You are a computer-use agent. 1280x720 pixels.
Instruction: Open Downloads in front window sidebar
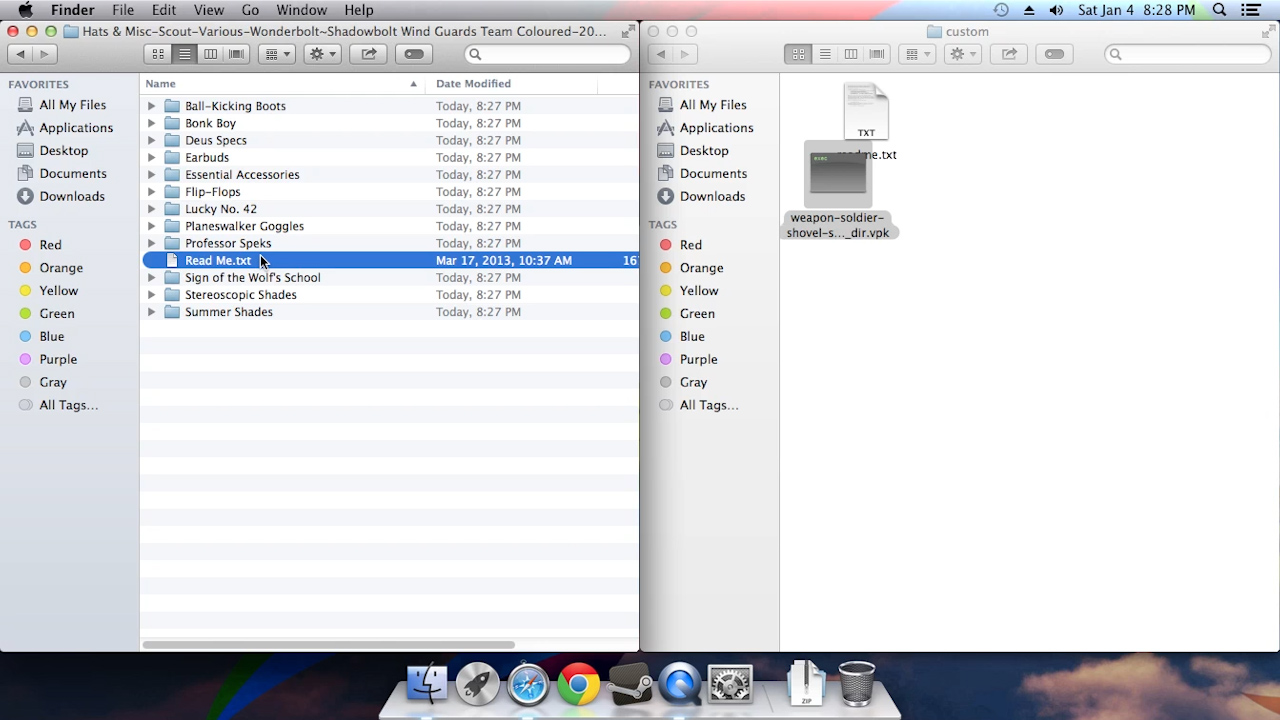point(72,197)
